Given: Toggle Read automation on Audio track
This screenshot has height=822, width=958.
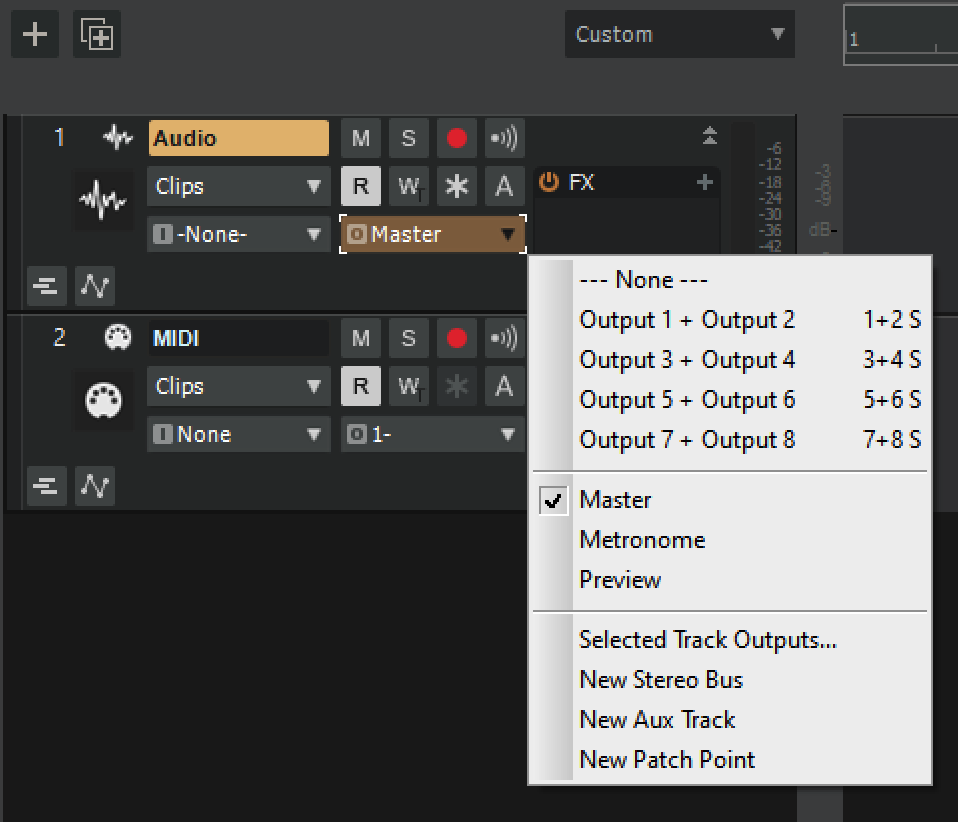Looking at the screenshot, I should (x=360, y=186).
